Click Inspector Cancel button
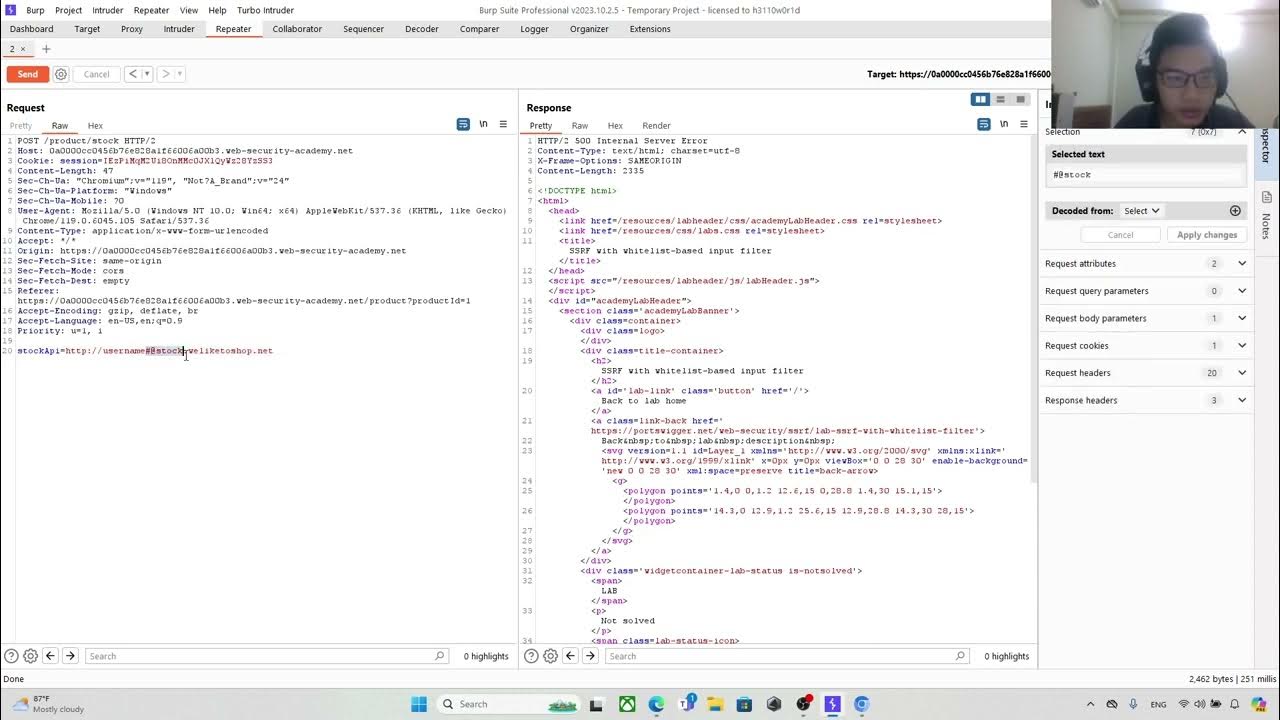The height and width of the screenshot is (720, 1280). pos(1120,235)
